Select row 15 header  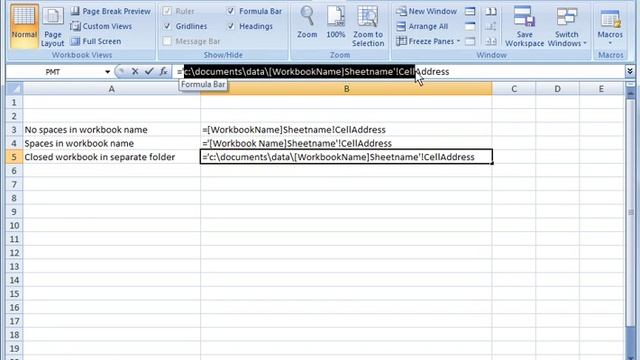tap(14, 294)
